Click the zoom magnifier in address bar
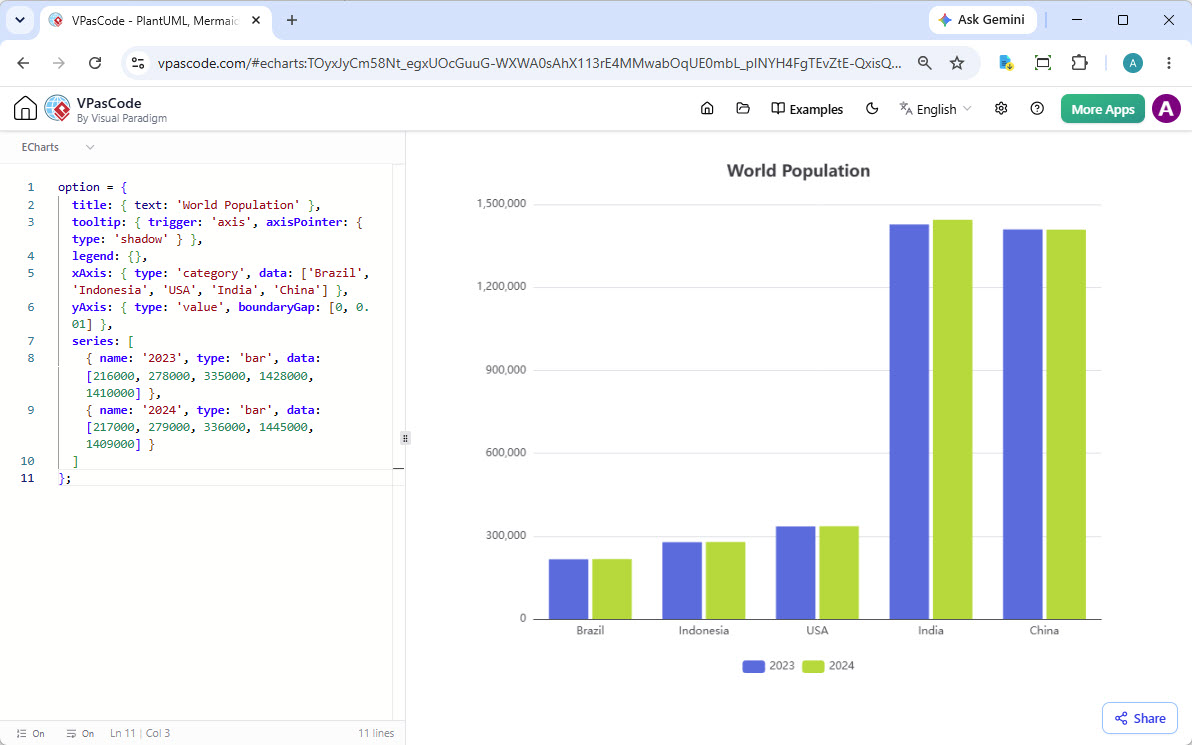The height and width of the screenshot is (745, 1192). (x=924, y=63)
